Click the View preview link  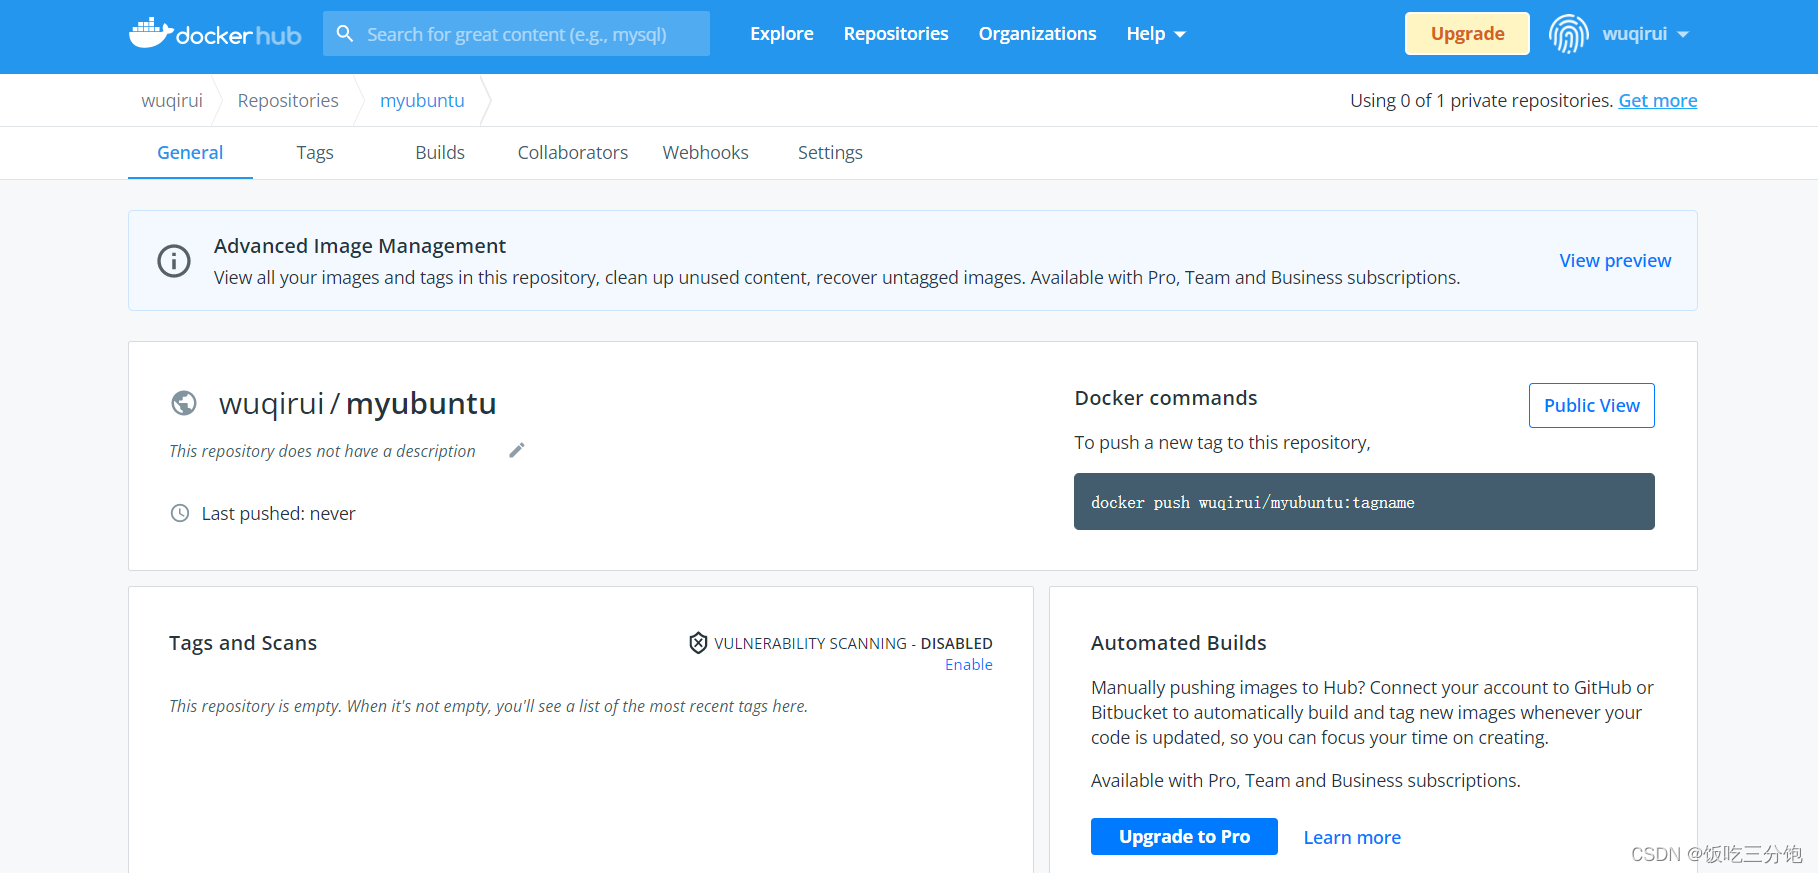coord(1615,260)
